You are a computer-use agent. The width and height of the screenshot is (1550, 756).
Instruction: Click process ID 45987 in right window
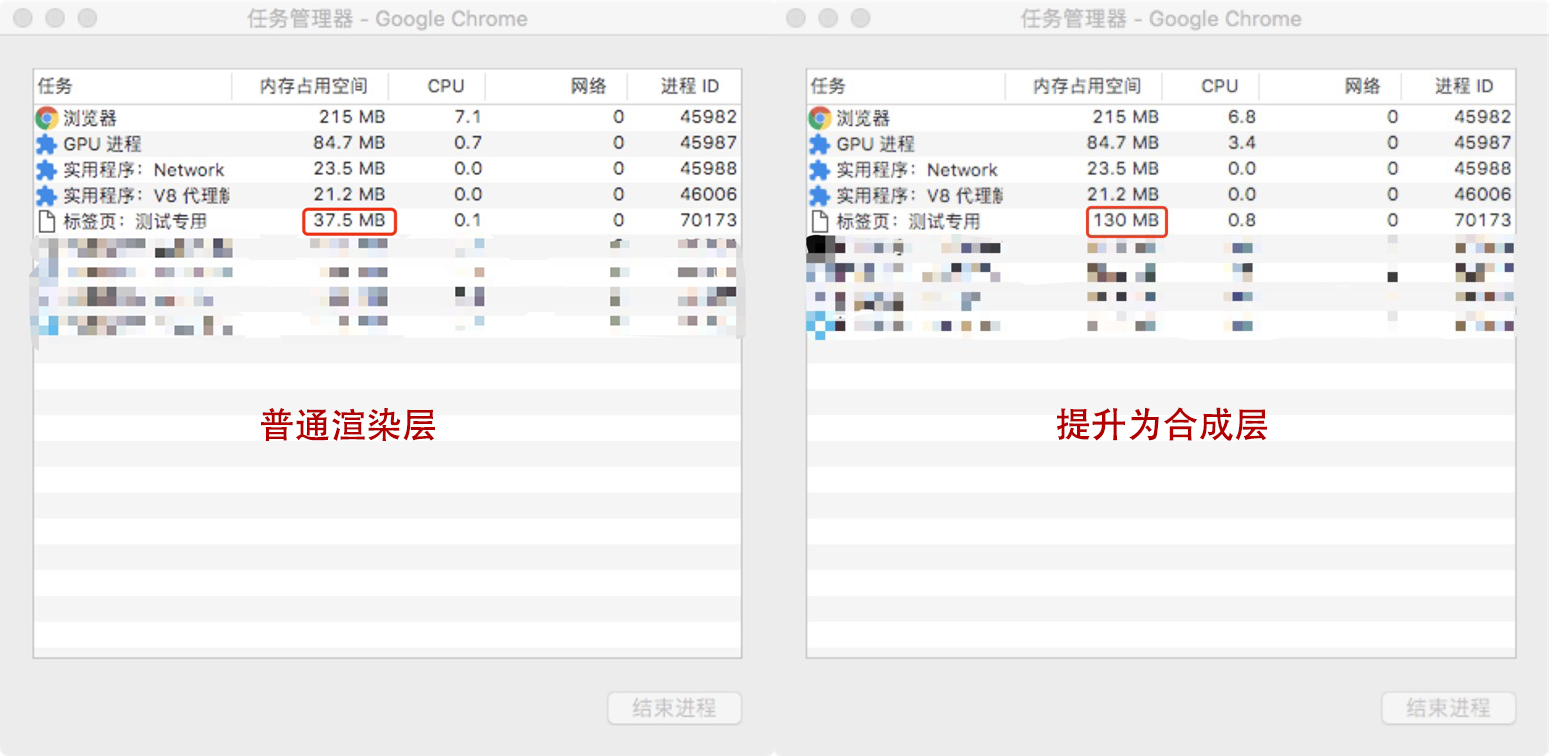tap(1482, 143)
